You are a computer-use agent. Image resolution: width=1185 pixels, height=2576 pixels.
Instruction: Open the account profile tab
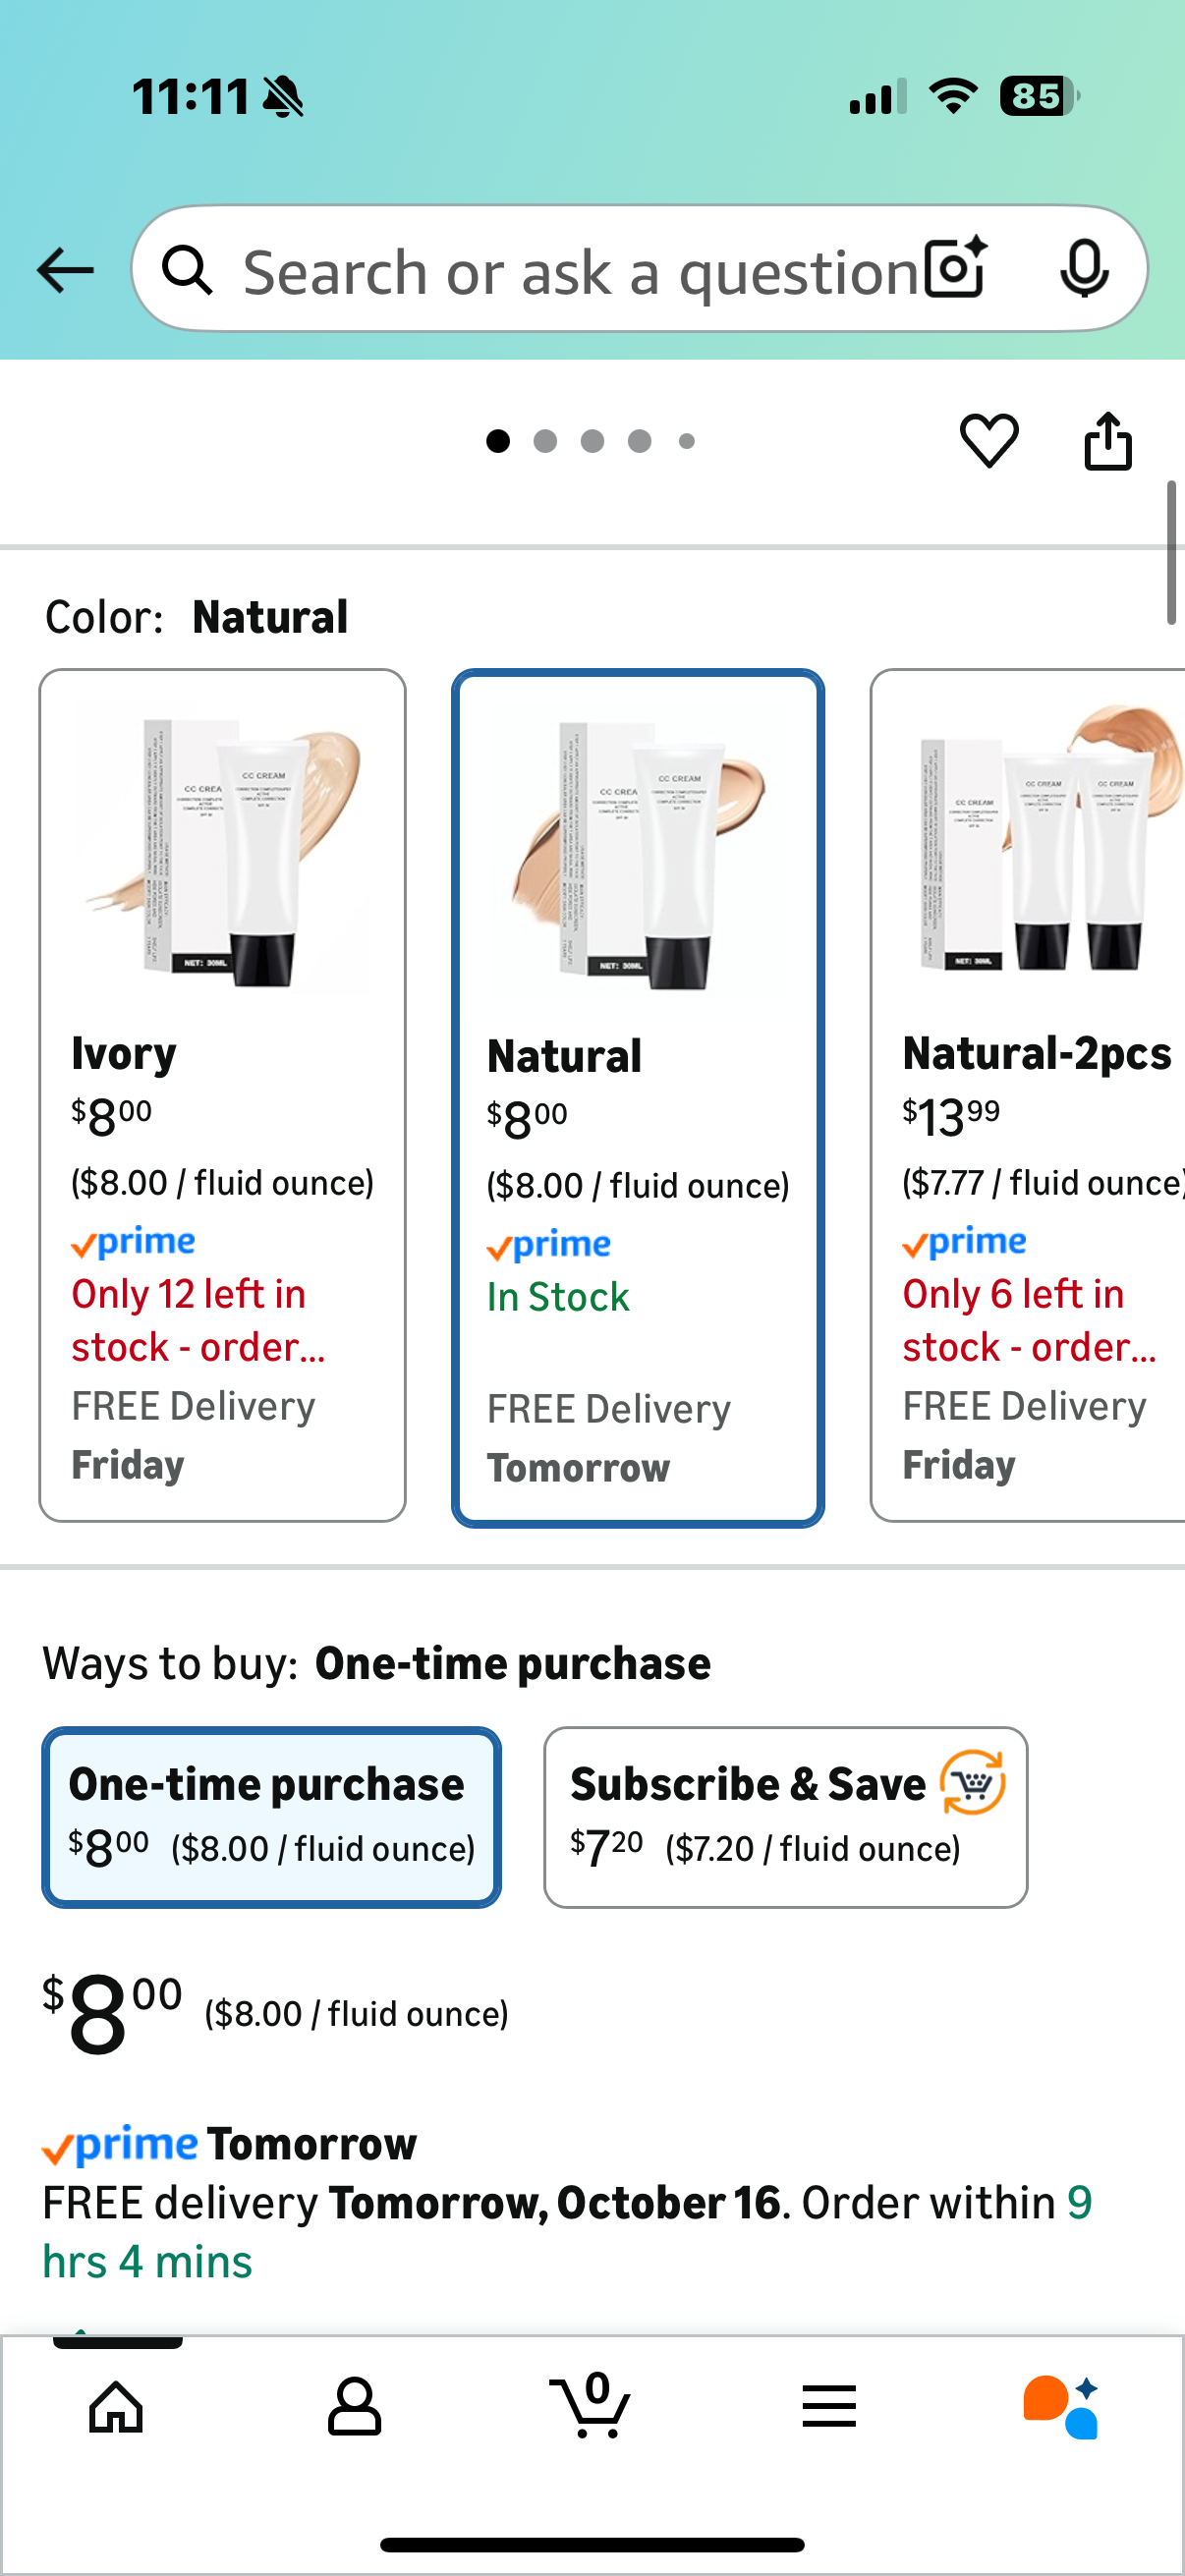tap(354, 2406)
